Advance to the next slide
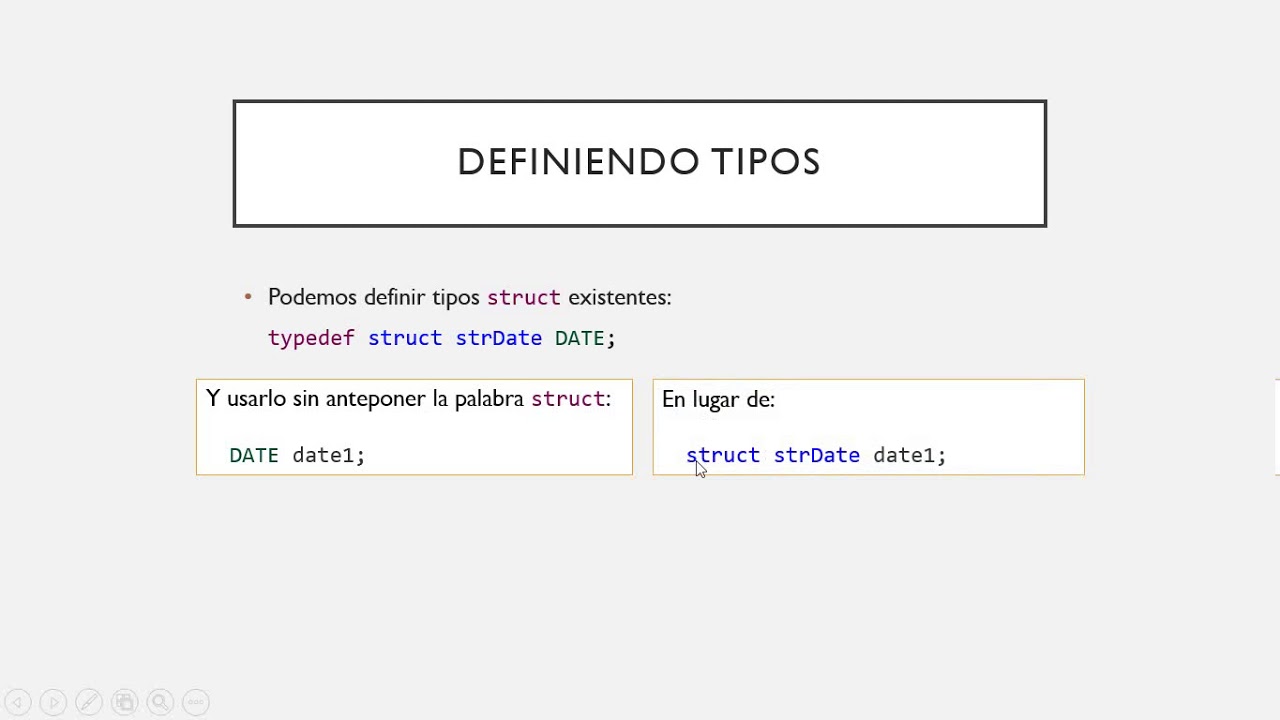This screenshot has height=720, width=1280. 54,702
